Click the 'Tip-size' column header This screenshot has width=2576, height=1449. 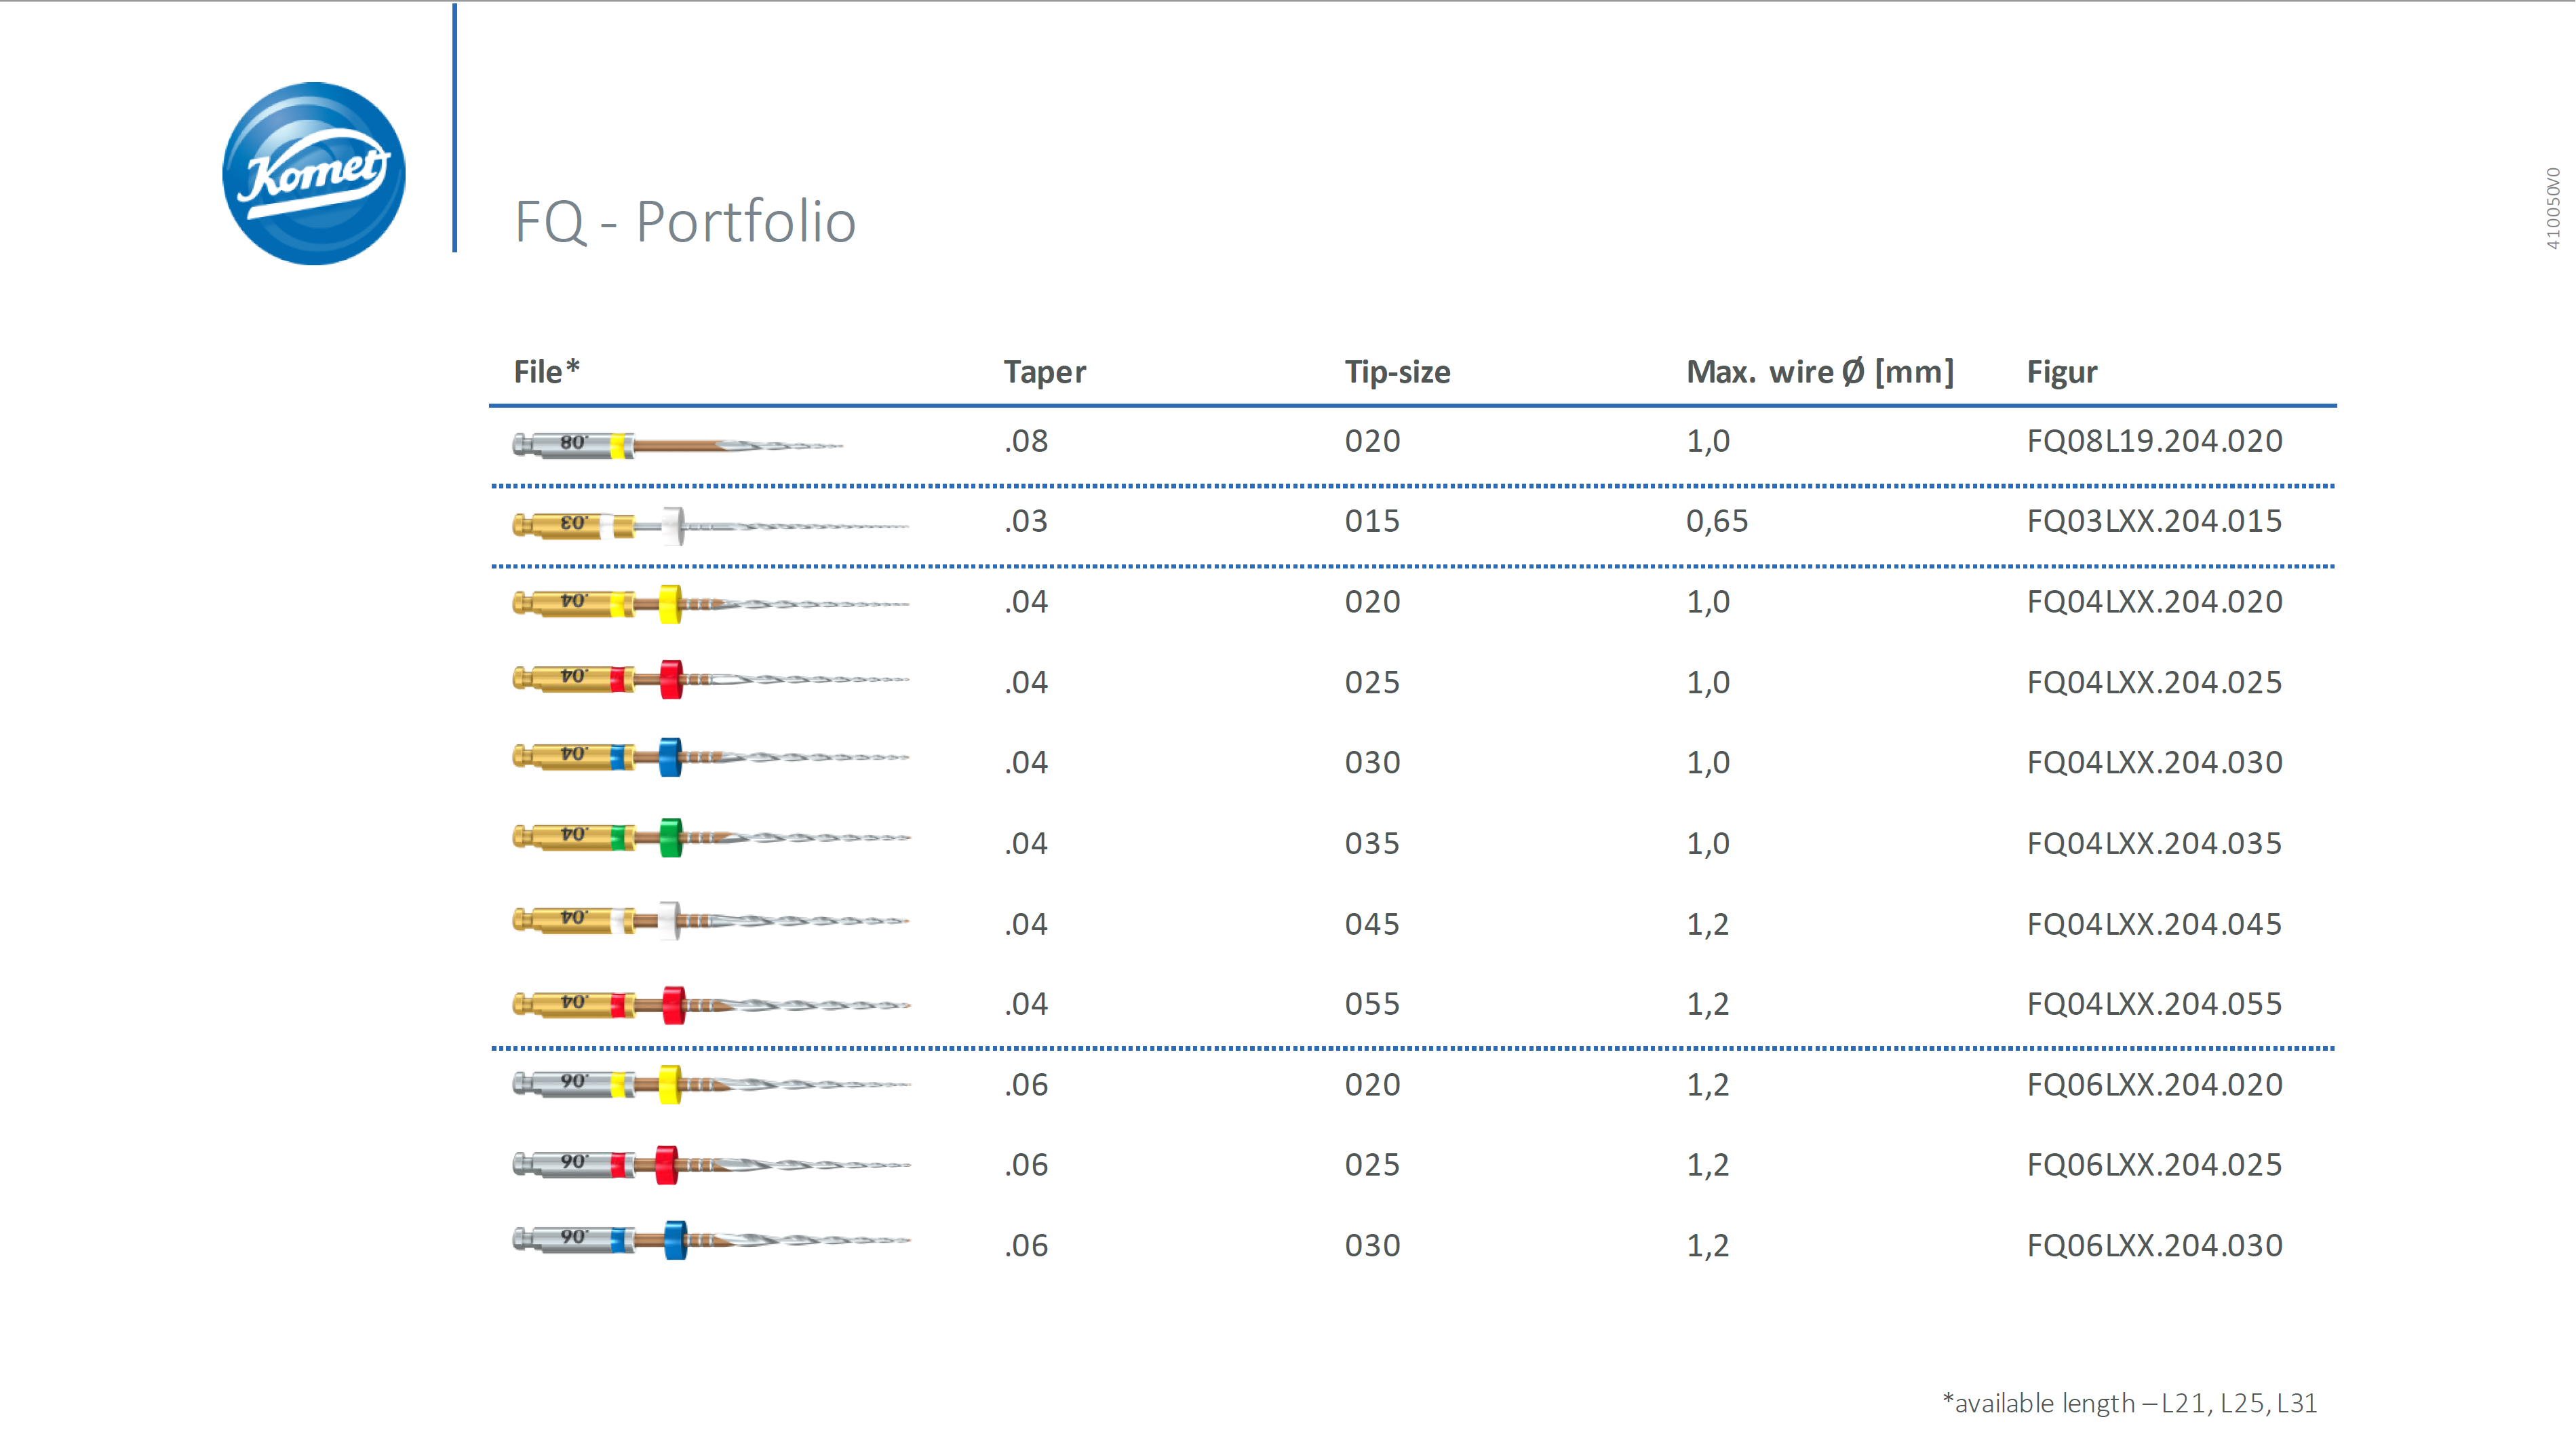click(1397, 372)
